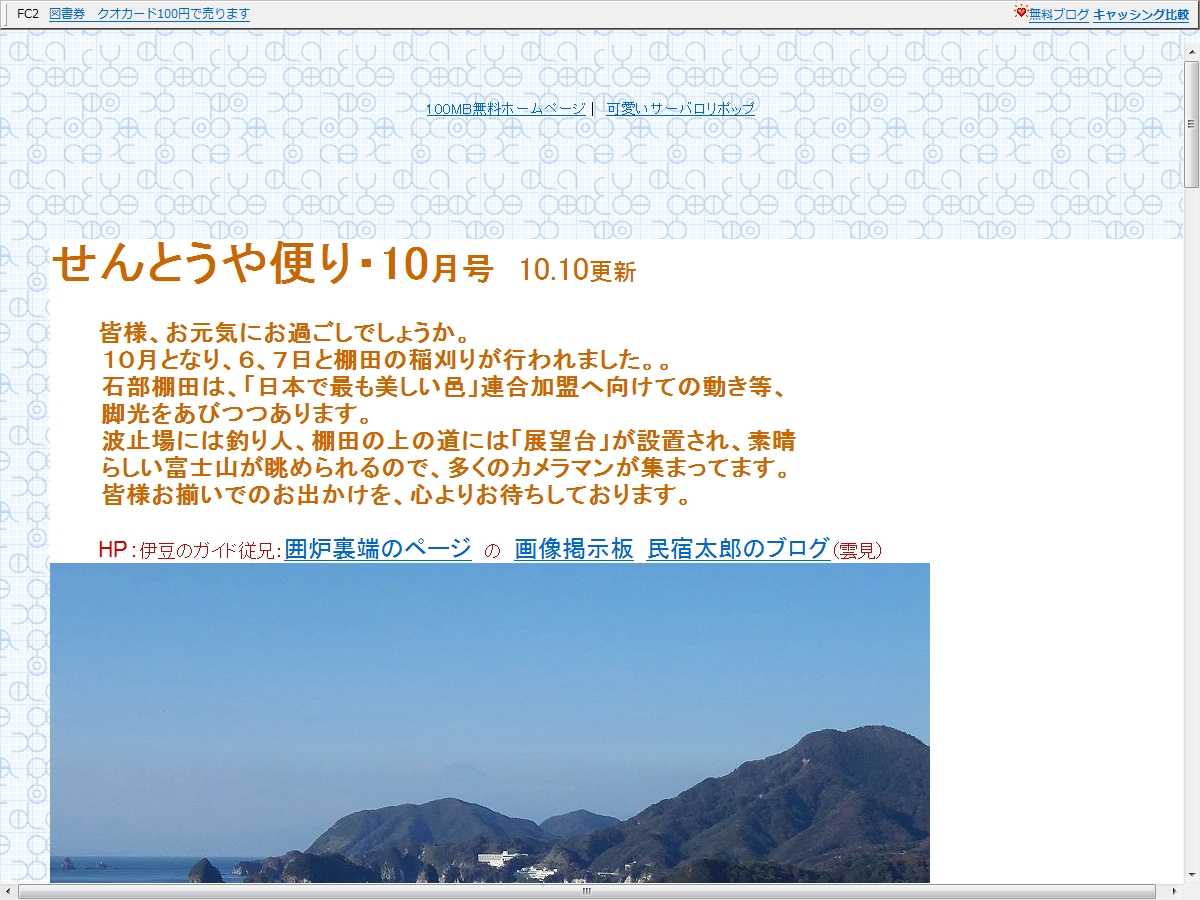Click the line beginning 波止場には釣り人
The width and height of the screenshot is (1200, 900).
(x=449, y=441)
